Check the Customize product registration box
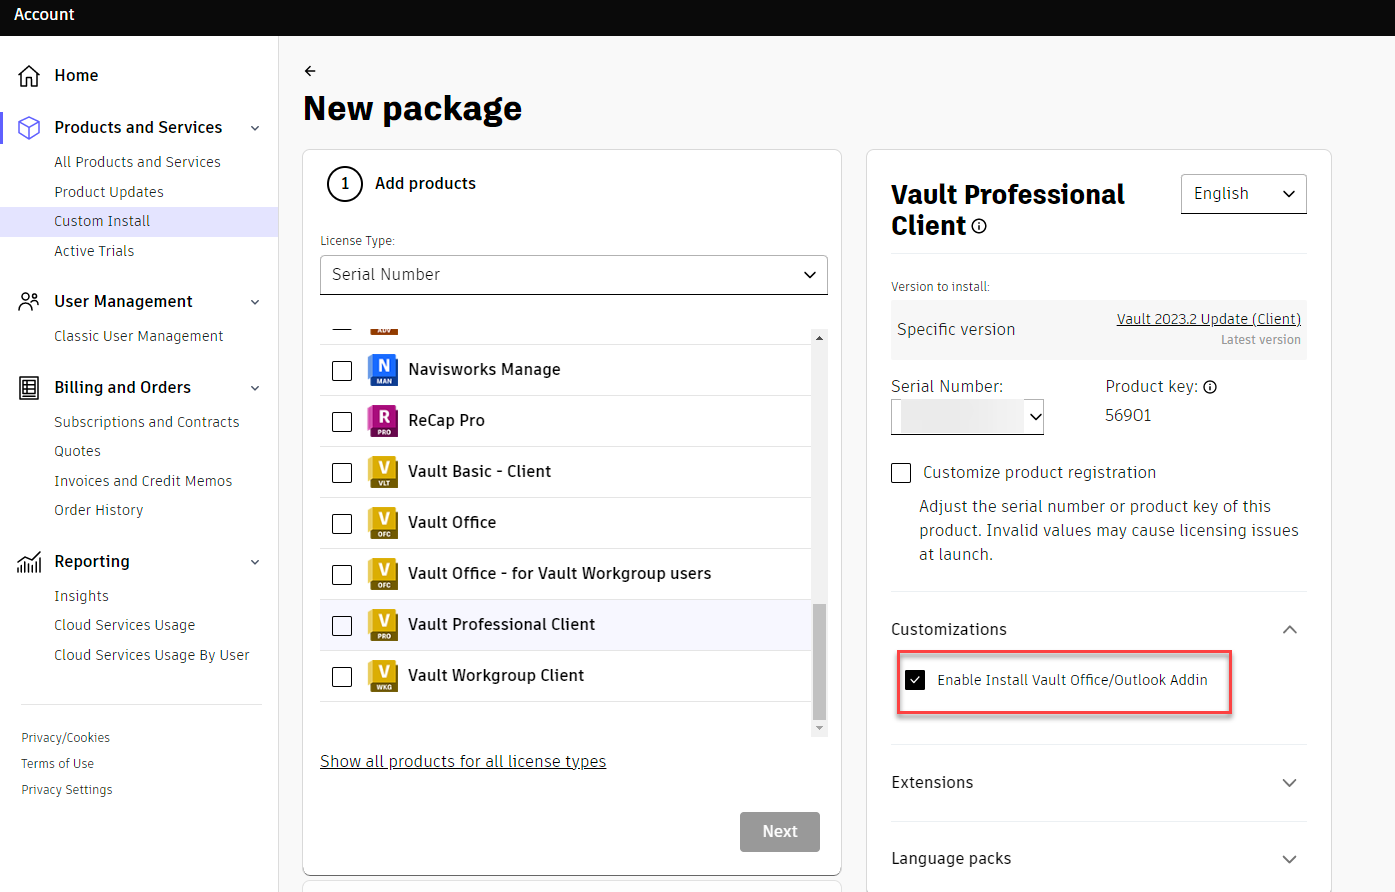The image size is (1395, 892). tap(900, 472)
